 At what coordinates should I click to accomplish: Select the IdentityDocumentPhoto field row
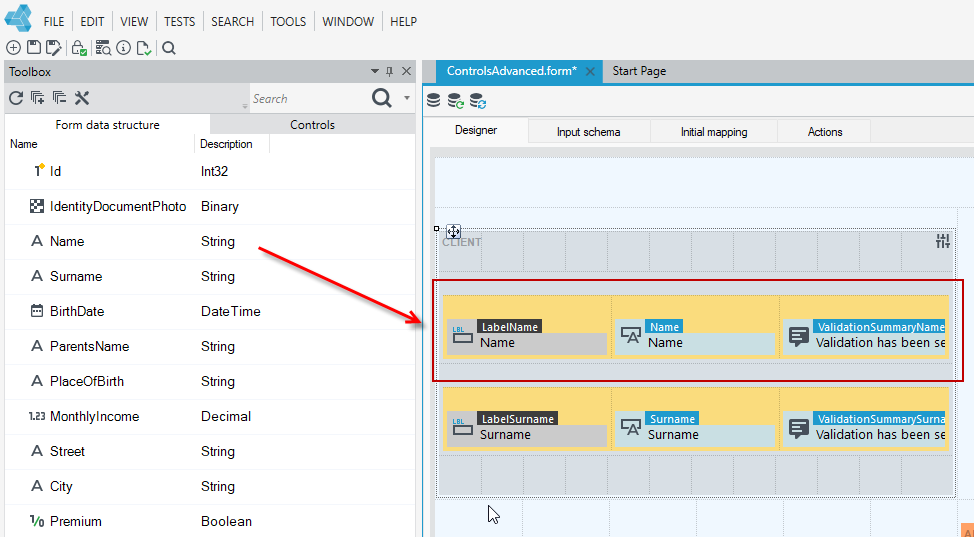pos(210,206)
